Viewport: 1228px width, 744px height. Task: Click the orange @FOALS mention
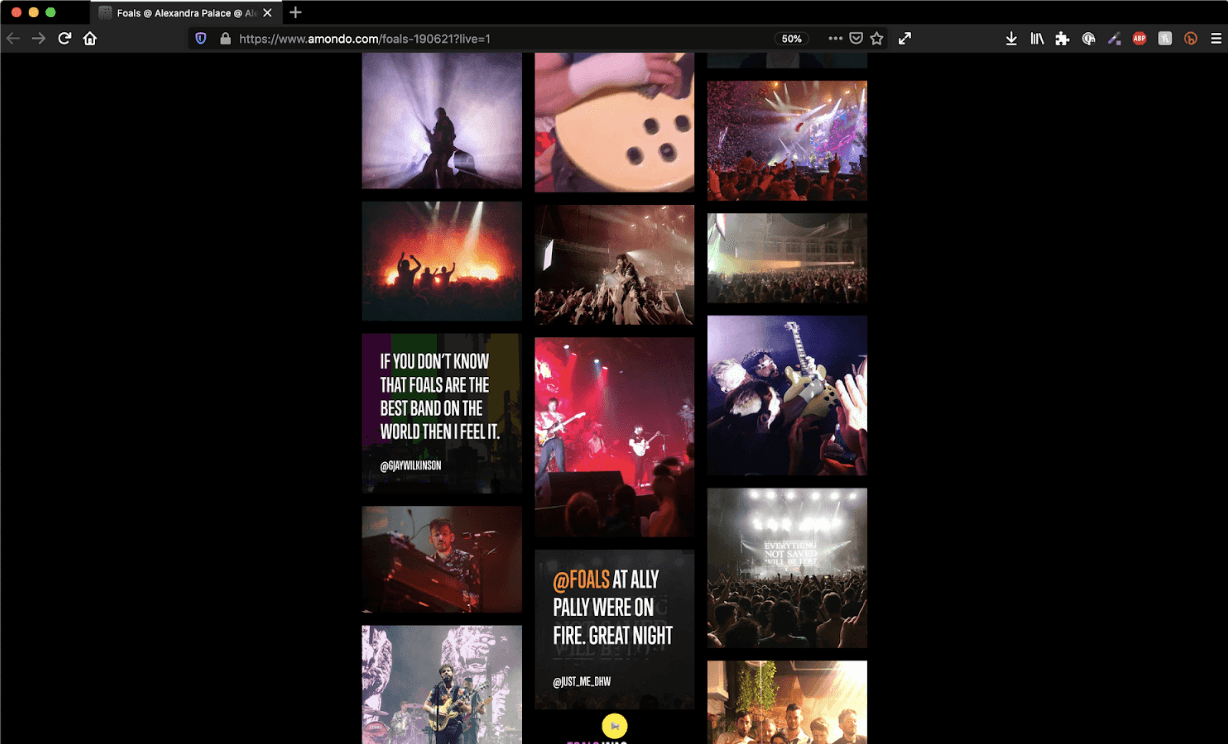(x=581, y=580)
